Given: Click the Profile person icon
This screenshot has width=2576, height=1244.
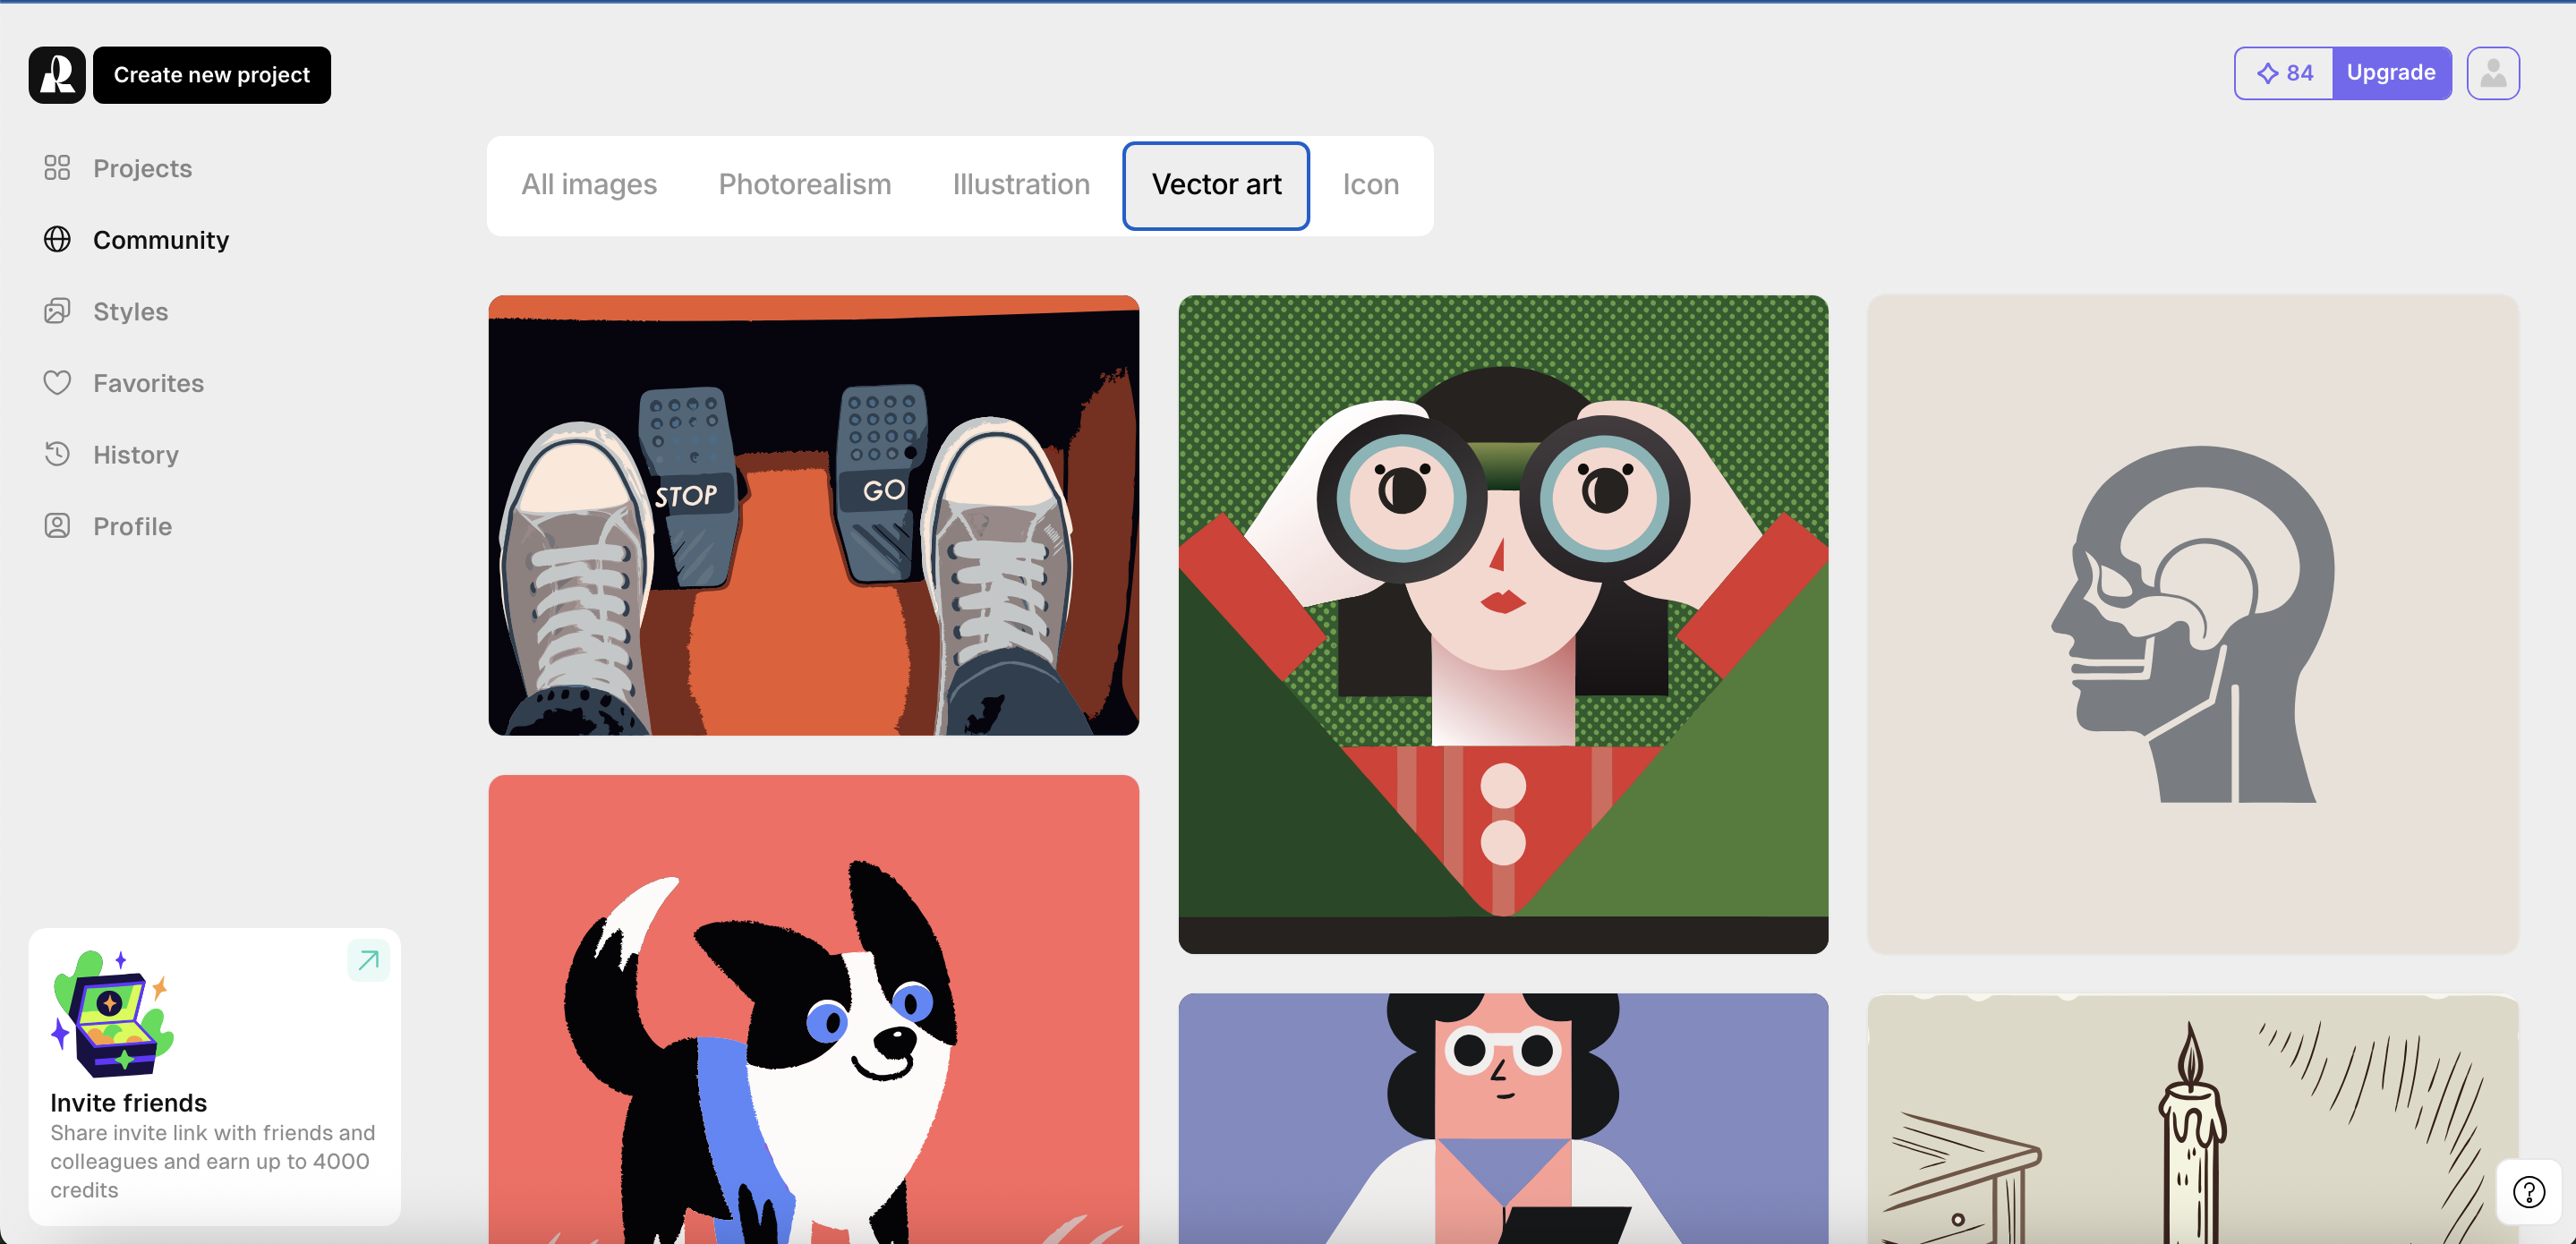Looking at the screenshot, I should point(57,526).
